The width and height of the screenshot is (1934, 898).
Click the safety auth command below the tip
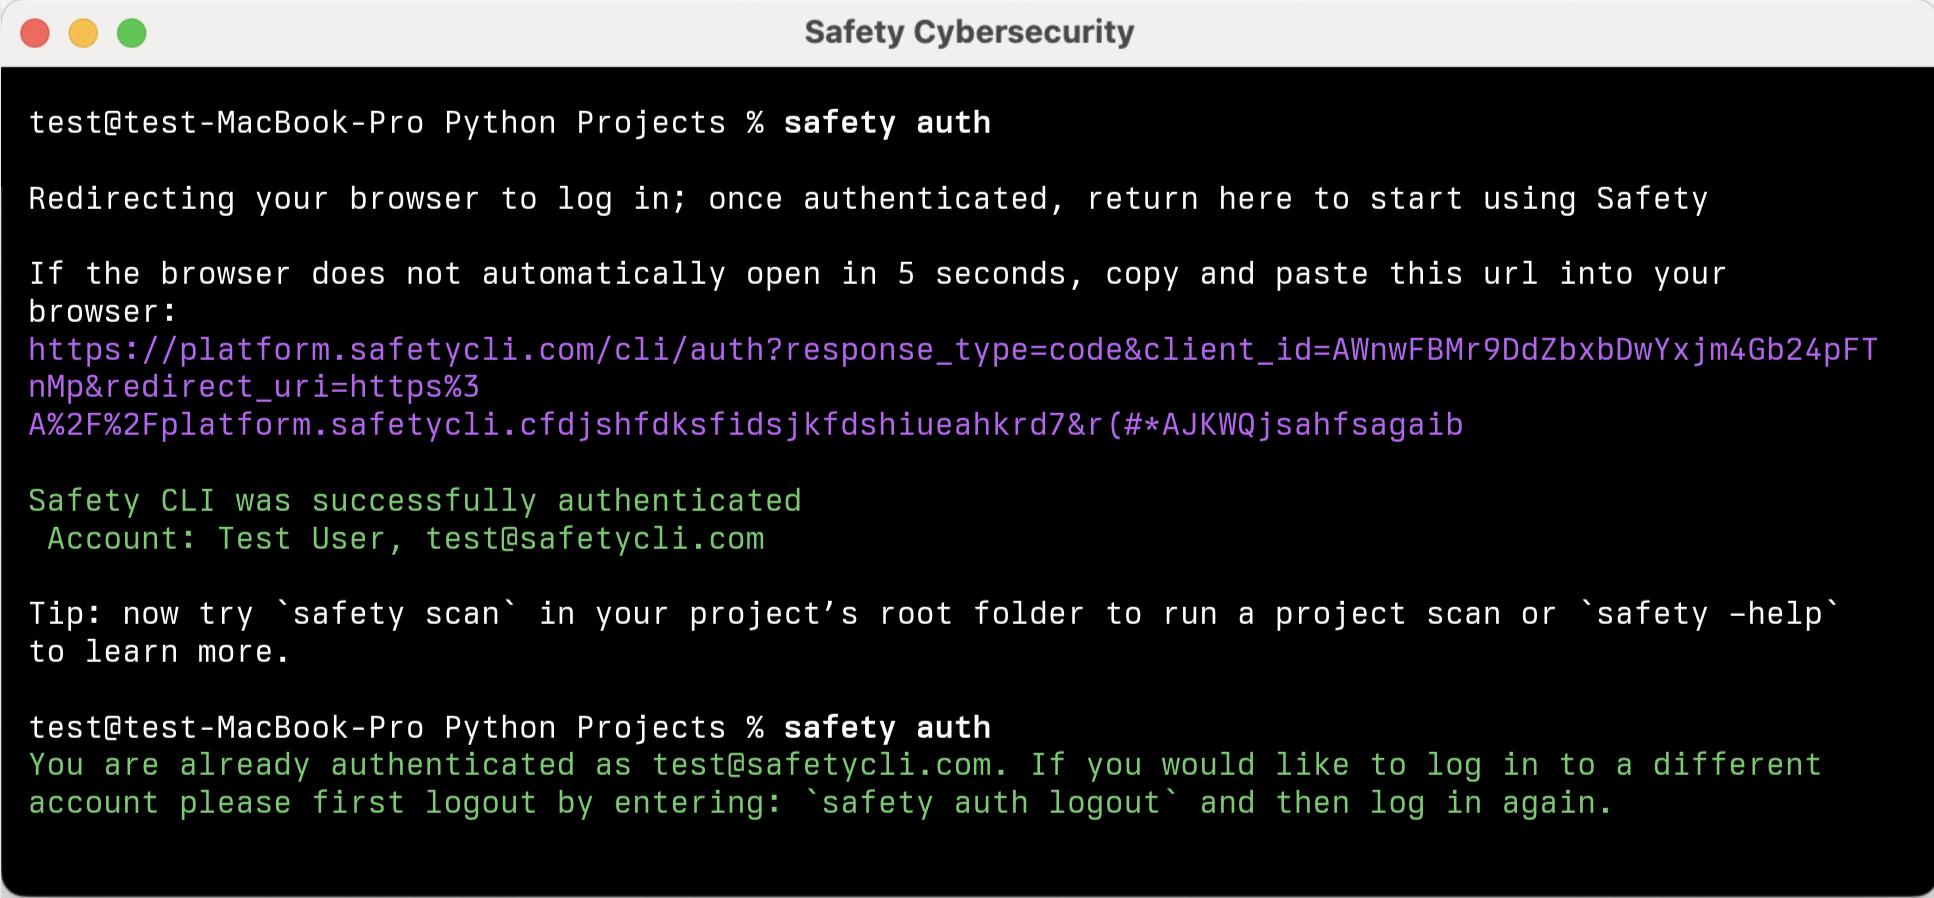pyautogui.click(x=887, y=728)
